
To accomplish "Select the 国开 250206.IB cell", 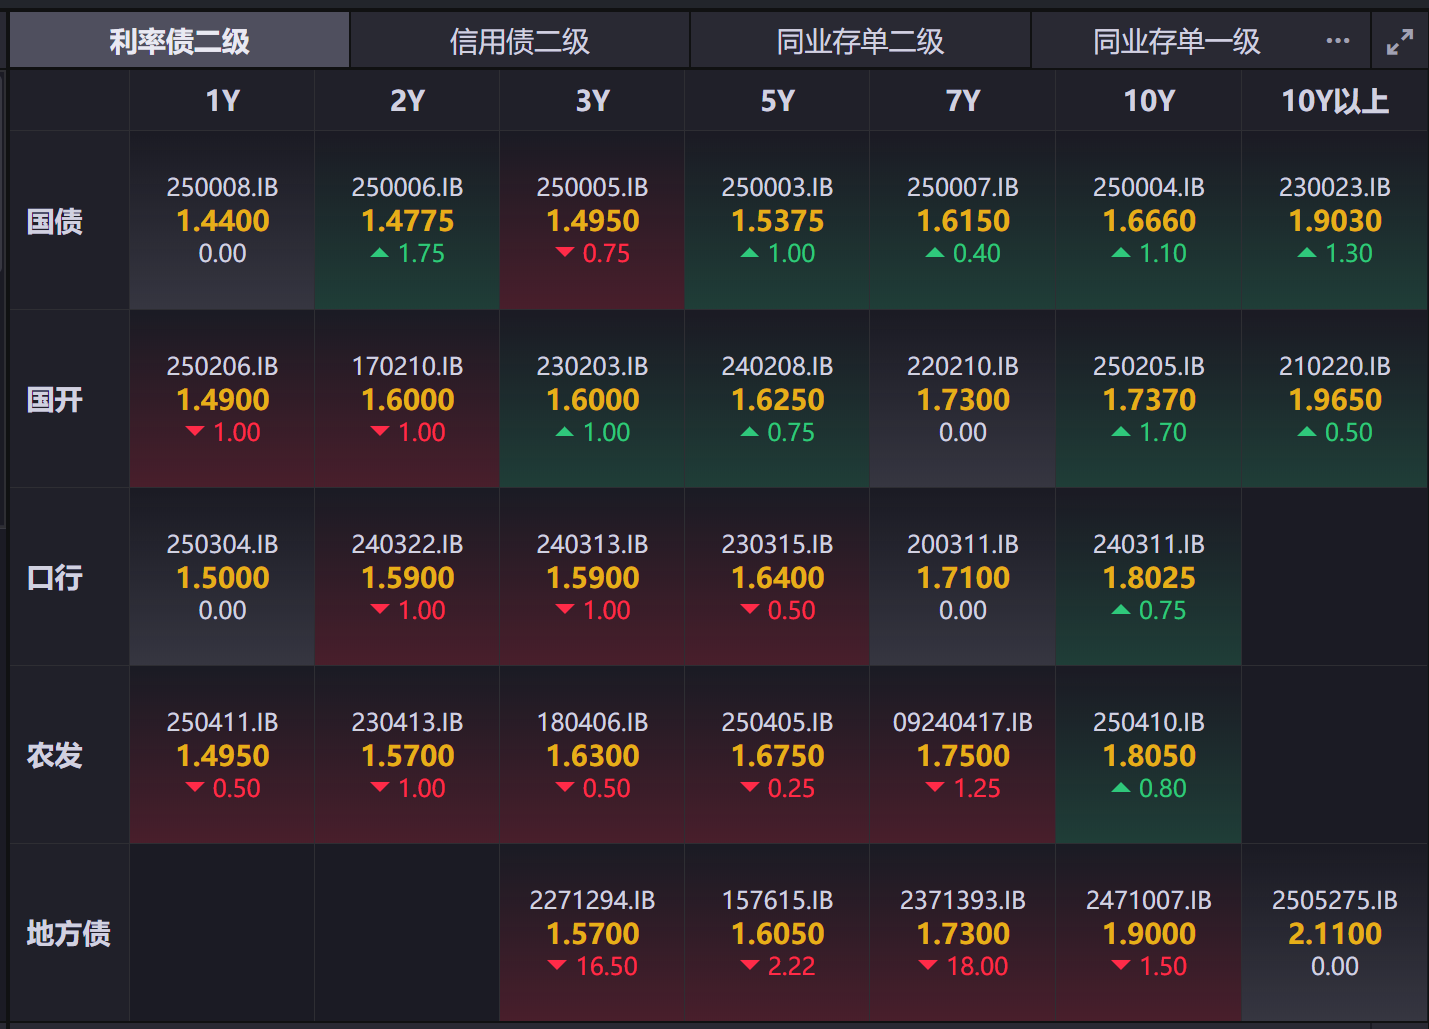I will coord(222,399).
